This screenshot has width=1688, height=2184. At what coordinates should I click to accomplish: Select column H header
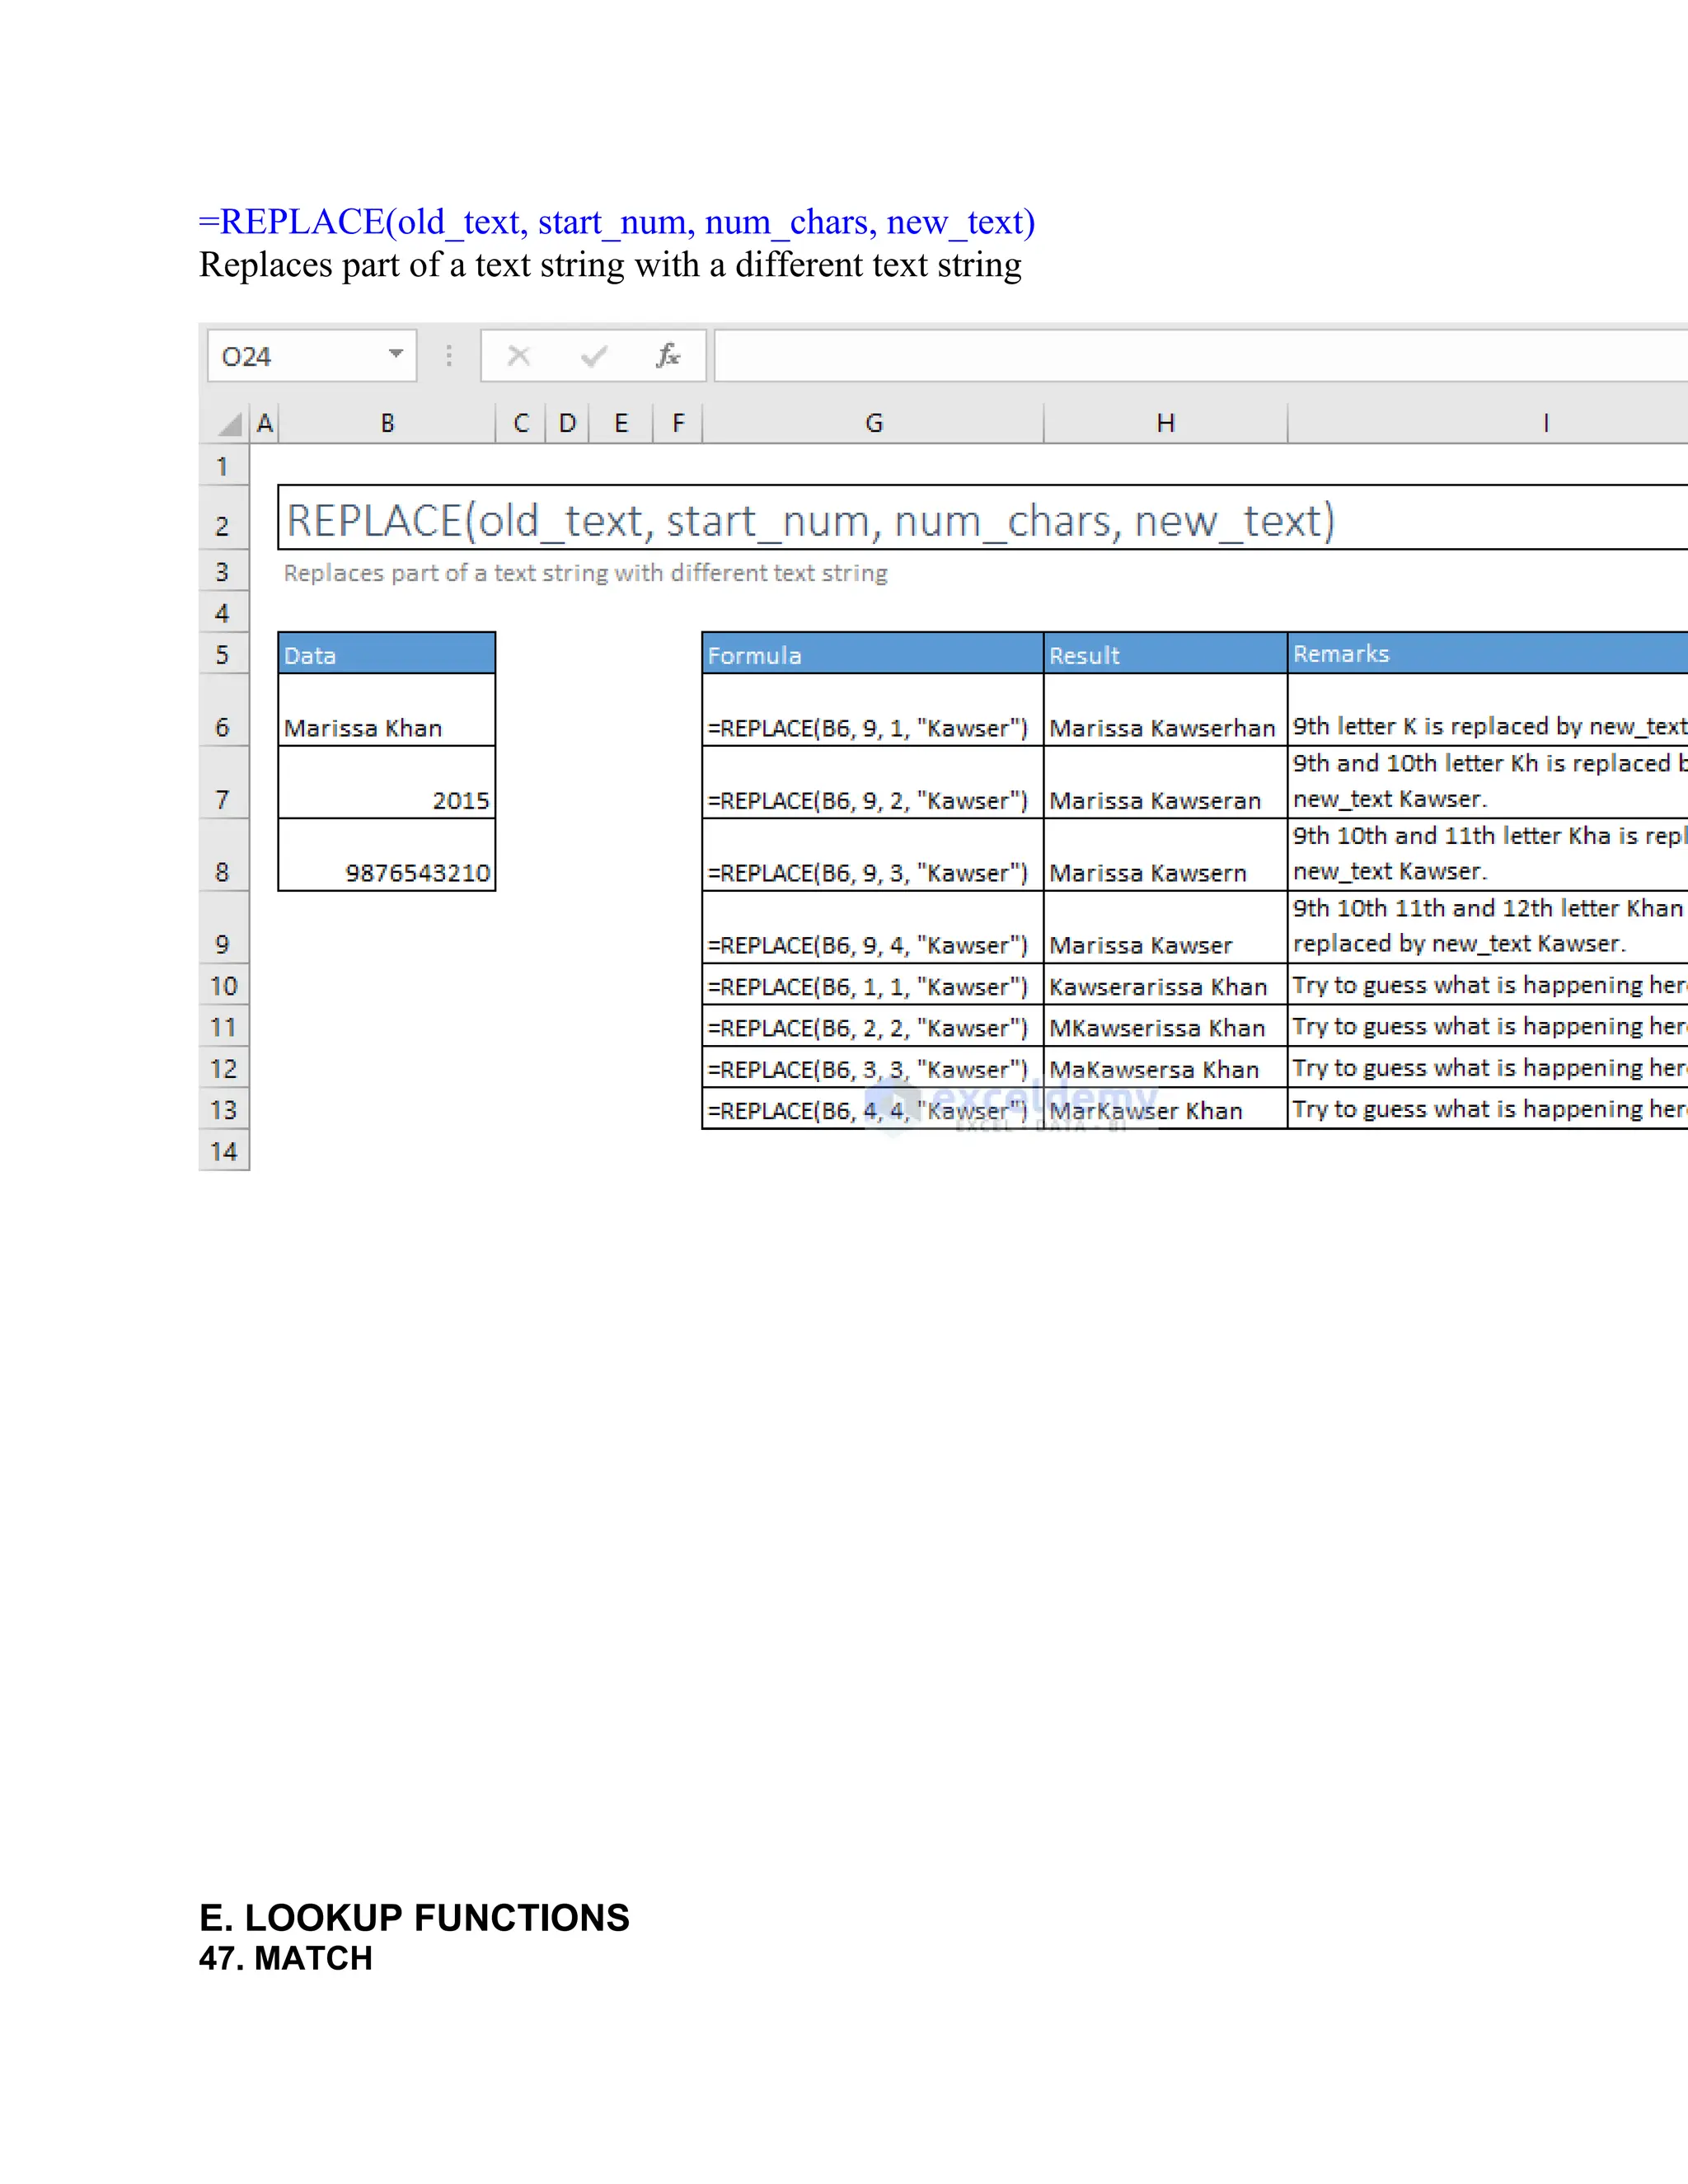(1165, 424)
